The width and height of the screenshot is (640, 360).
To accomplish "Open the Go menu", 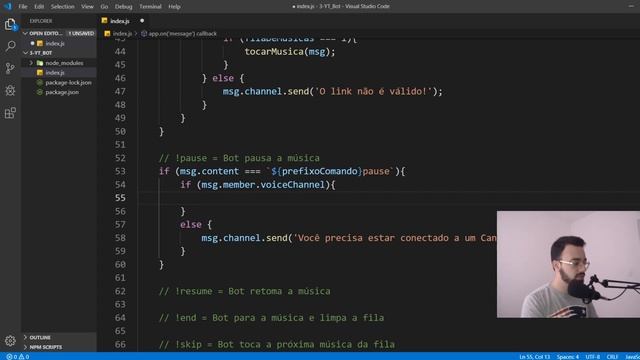I will pos(104,7).
